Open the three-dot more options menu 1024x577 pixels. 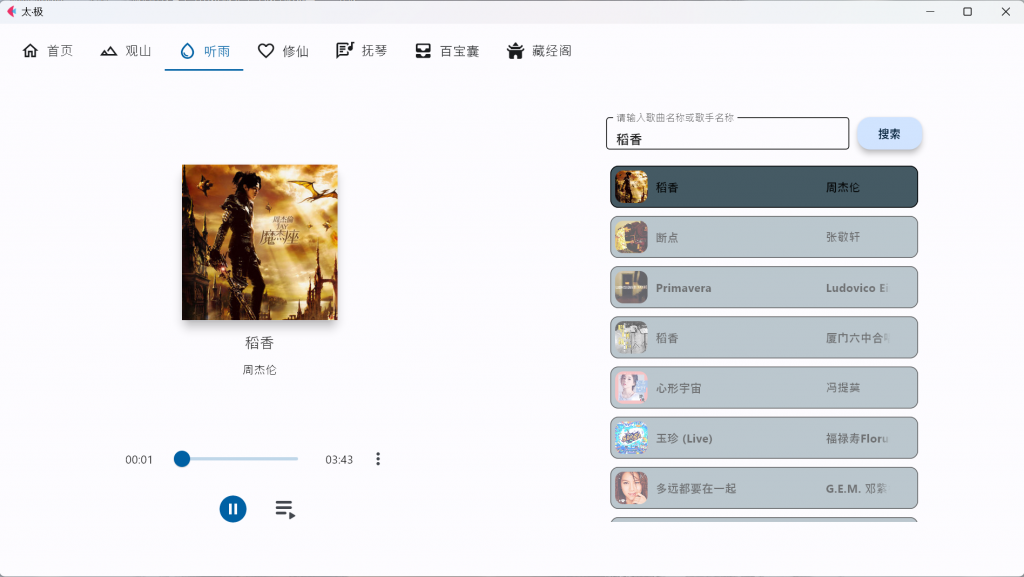[378, 459]
